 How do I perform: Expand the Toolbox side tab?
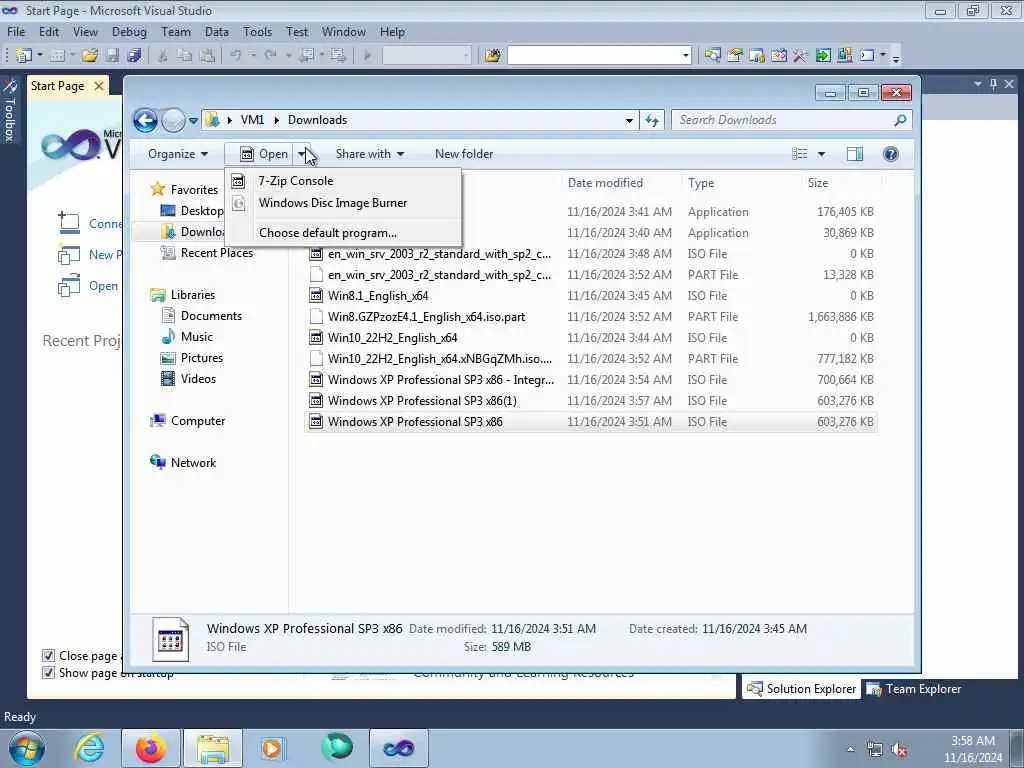coord(9,112)
